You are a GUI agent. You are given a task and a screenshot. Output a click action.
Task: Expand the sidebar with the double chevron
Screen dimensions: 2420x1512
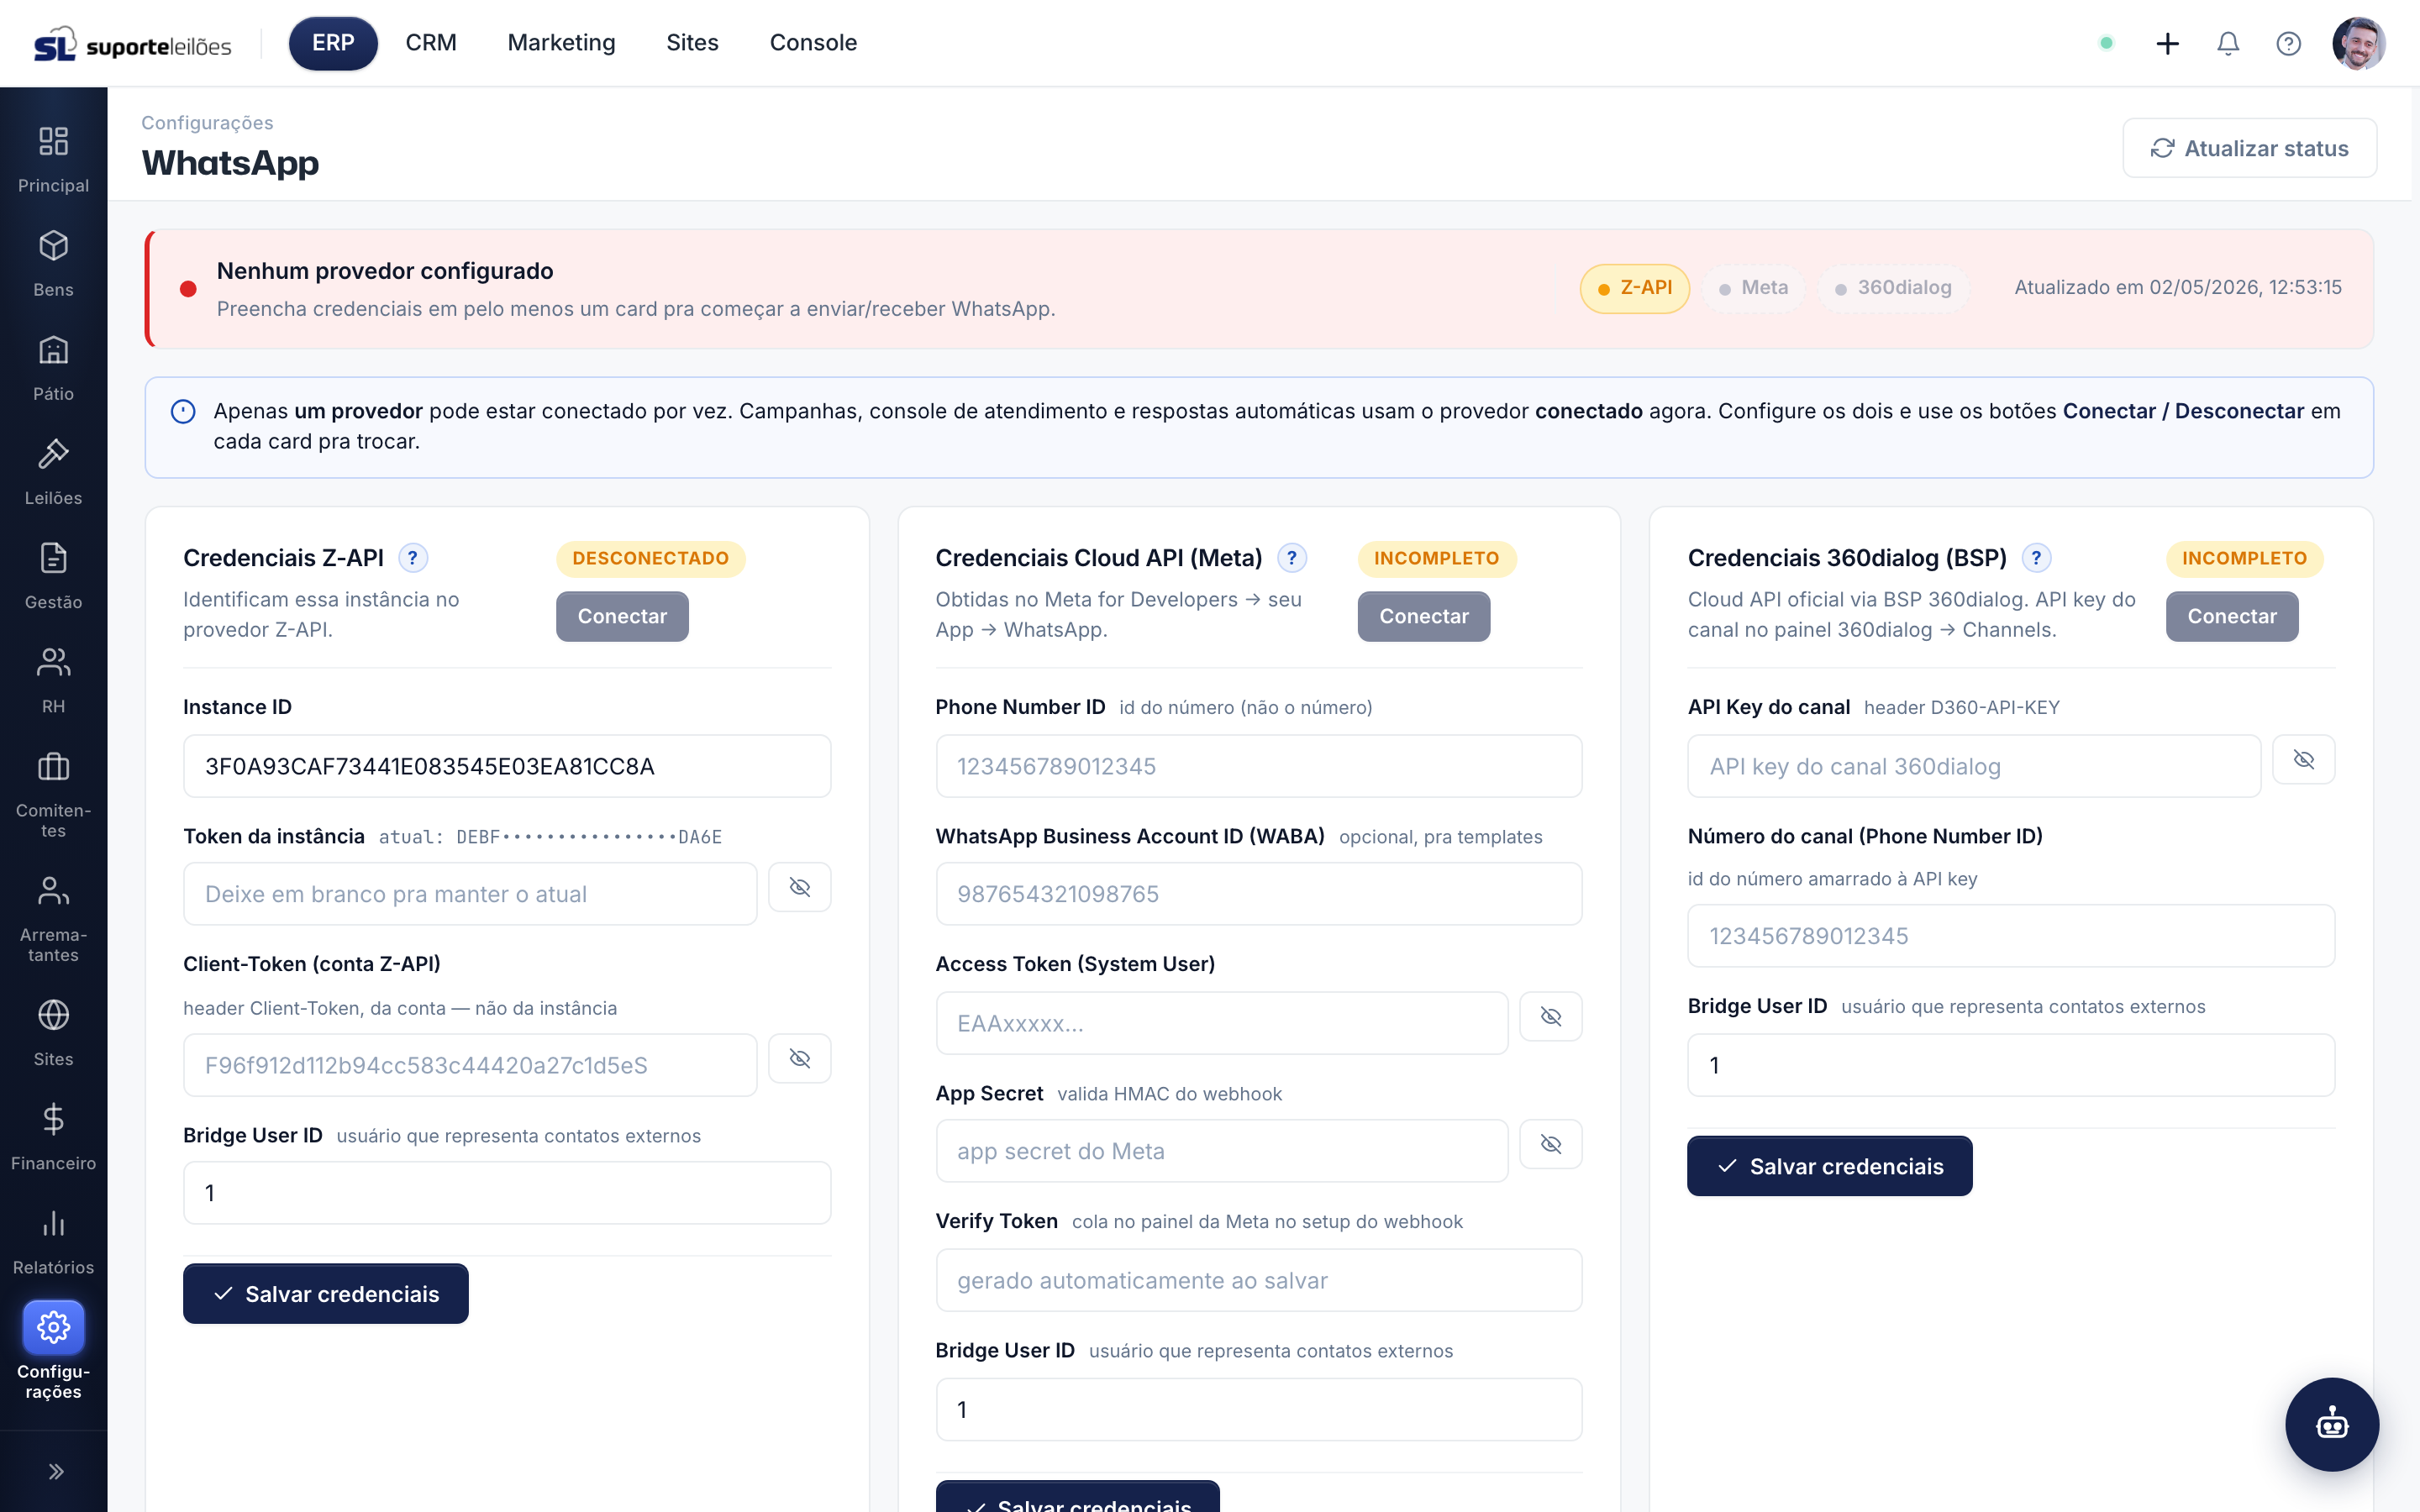pos(55,1471)
